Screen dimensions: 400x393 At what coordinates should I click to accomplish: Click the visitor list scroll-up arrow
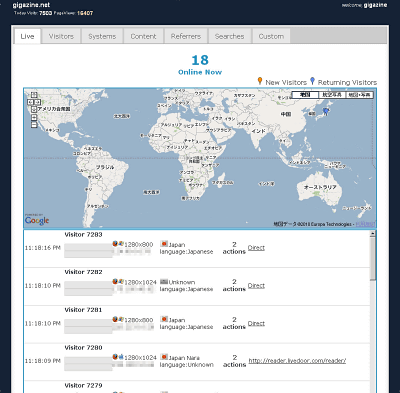(x=373, y=234)
